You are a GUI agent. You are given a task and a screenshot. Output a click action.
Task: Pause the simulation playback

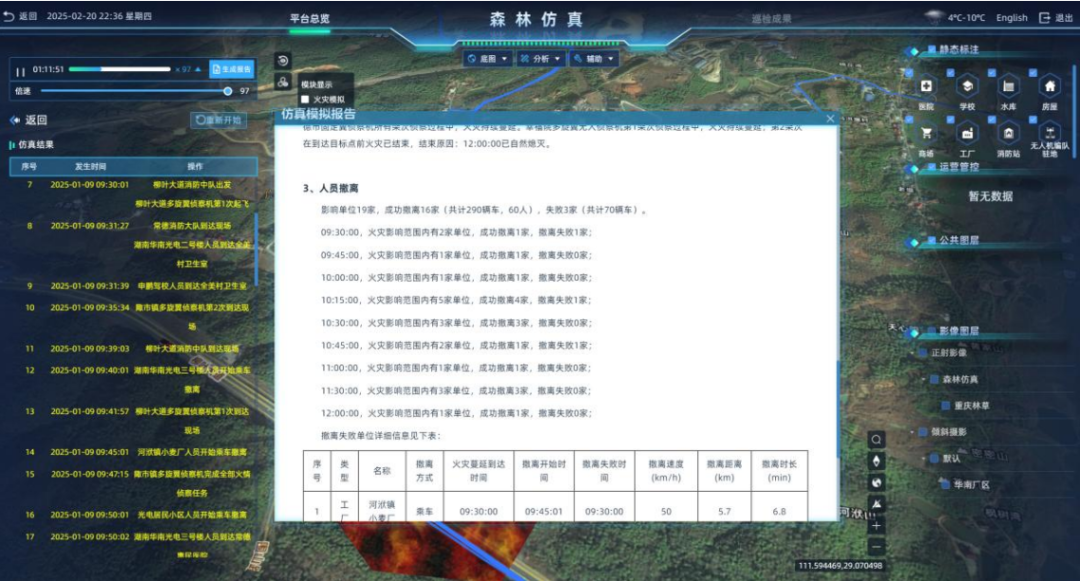pyautogui.click(x=20, y=70)
